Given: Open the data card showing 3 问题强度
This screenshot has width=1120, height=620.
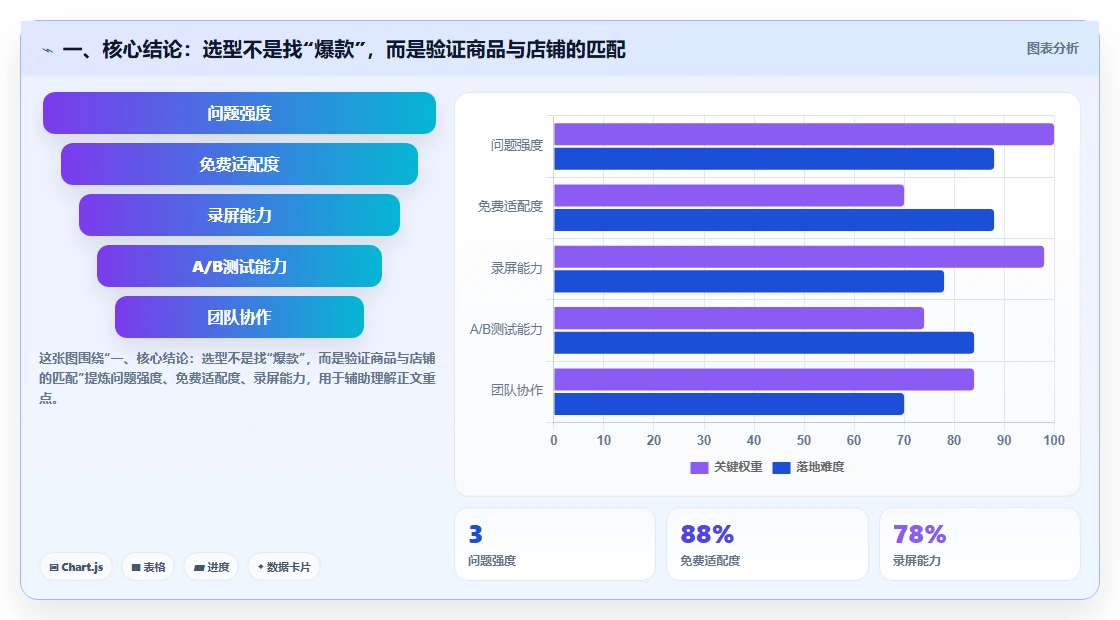Looking at the screenshot, I should (555, 544).
